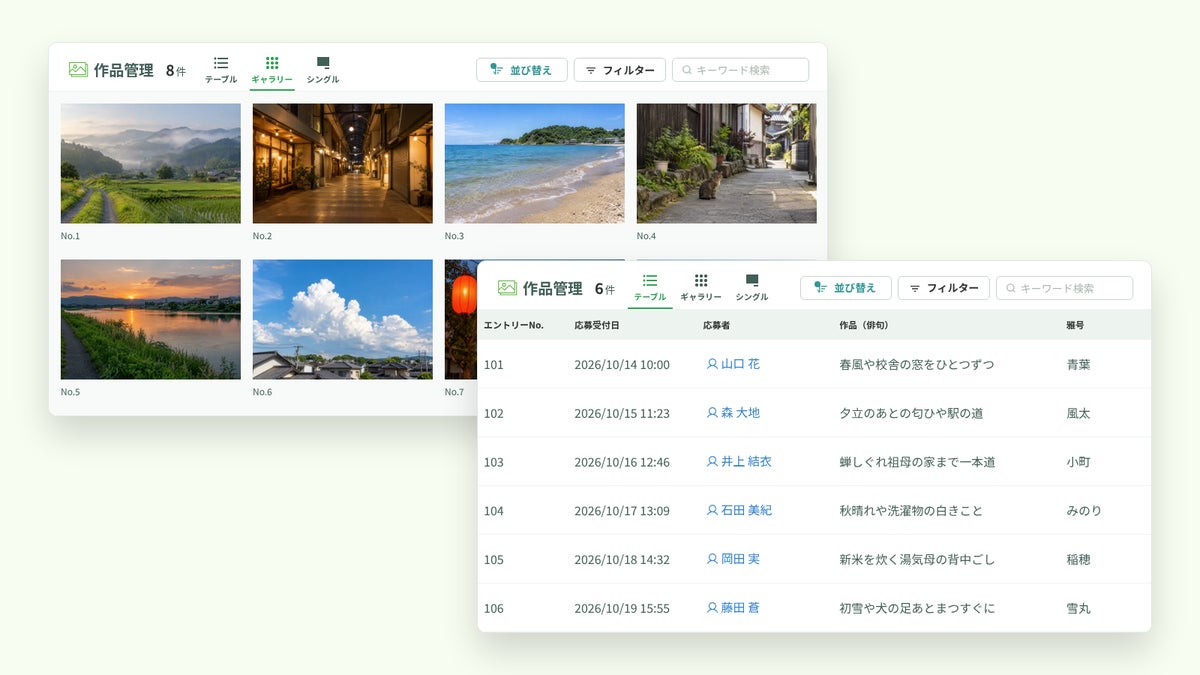The image size is (1200, 675).
Task: Open applicant link 藤田 蒼
Action: [x=733, y=608]
